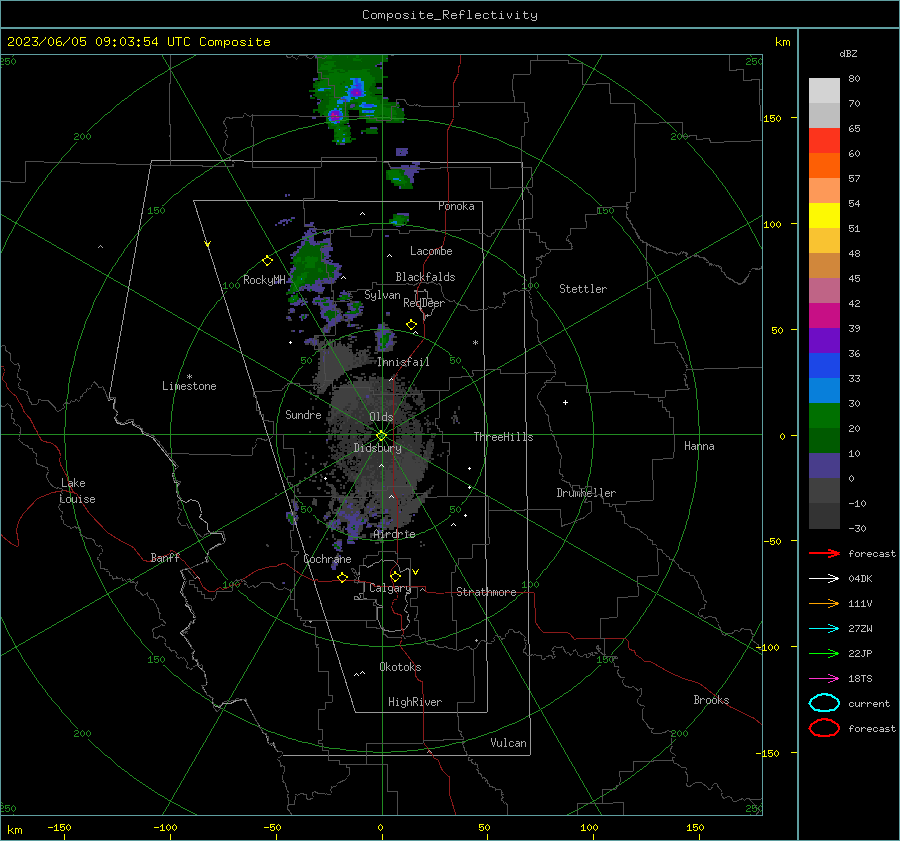The height and width of the screenshot is (841, 900).
Task: Click the green echo area east of RockyMH
Action: click(x=313, y=264)
